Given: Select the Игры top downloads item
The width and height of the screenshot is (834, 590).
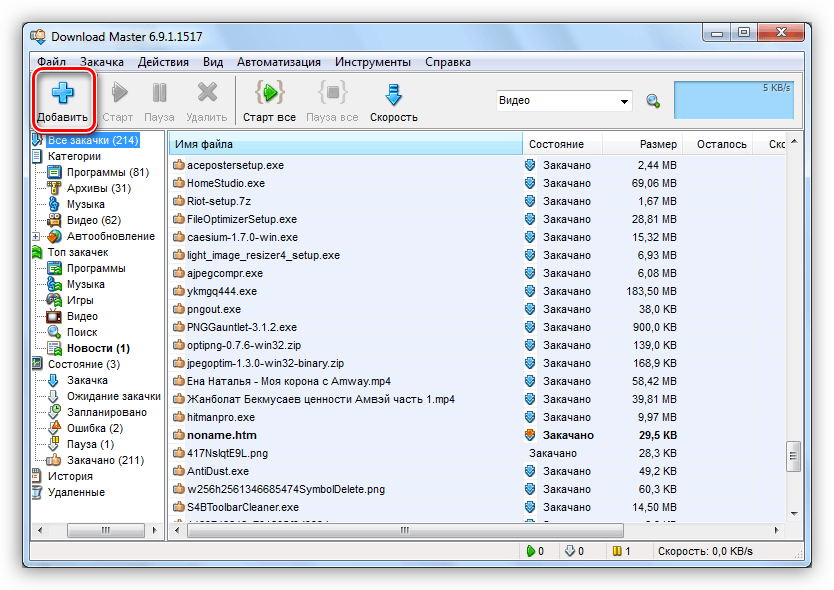Looking at the screenshot, I should 80,300.
